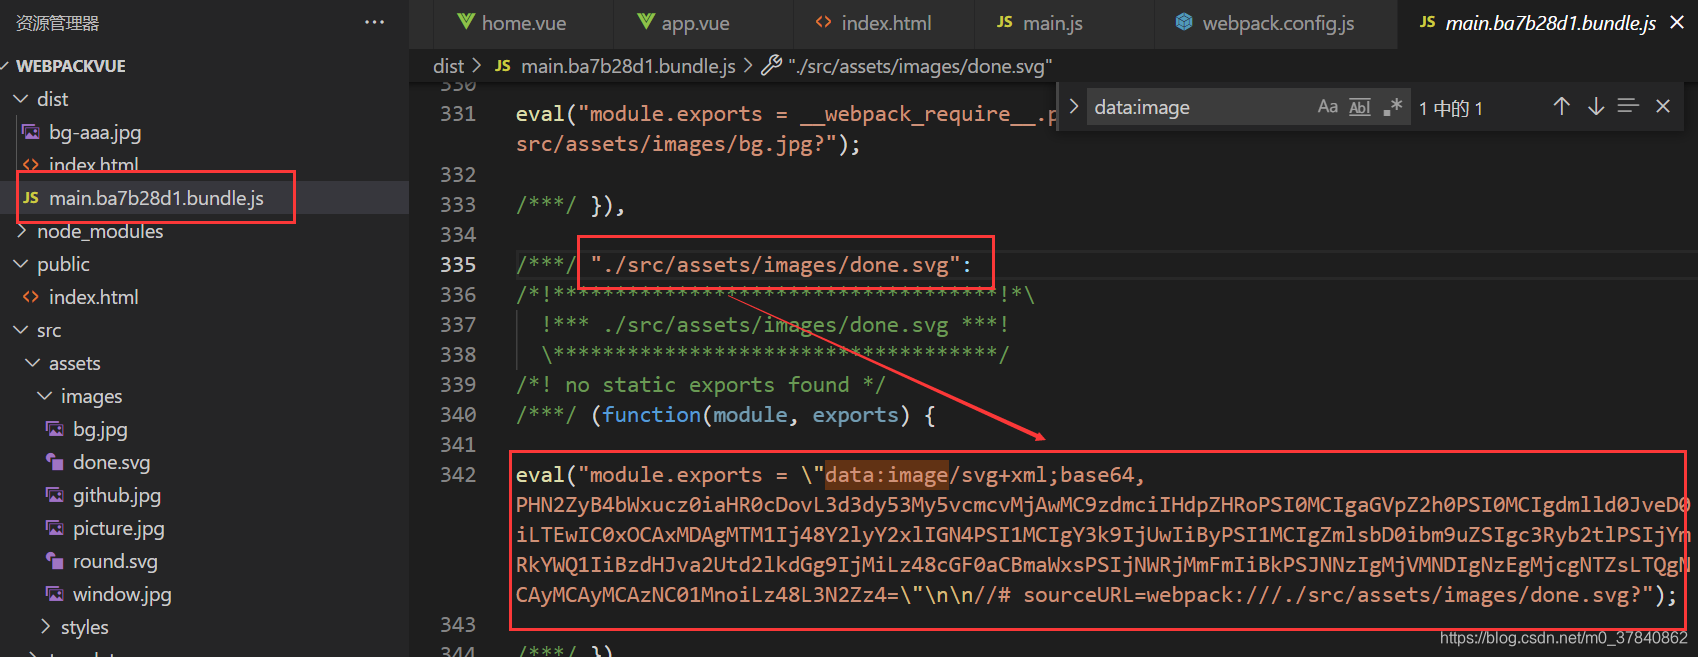The width and height of the screenshot is (1698, 657).
Task: Toggle match whole word in find
Action: 1360,107
